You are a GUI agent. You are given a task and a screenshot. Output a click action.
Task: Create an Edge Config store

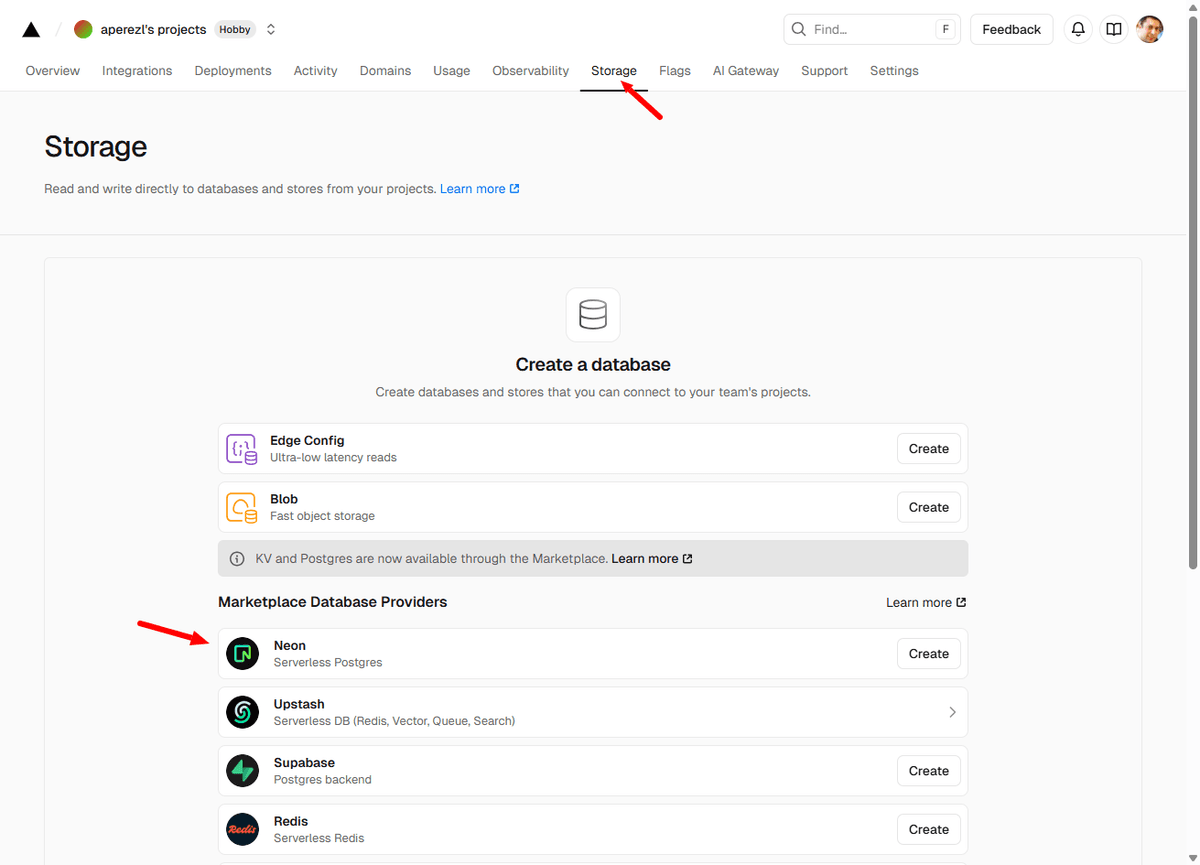click(928, 449)
